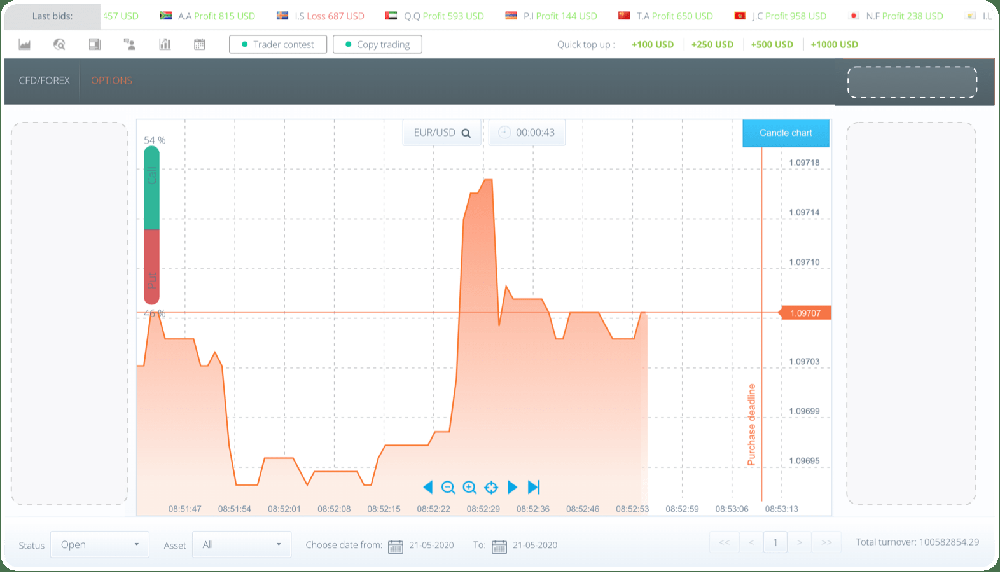Jump to latest price with skip-end arrow
Screen dimensions: 1000x572
click(x=534, y=487)
